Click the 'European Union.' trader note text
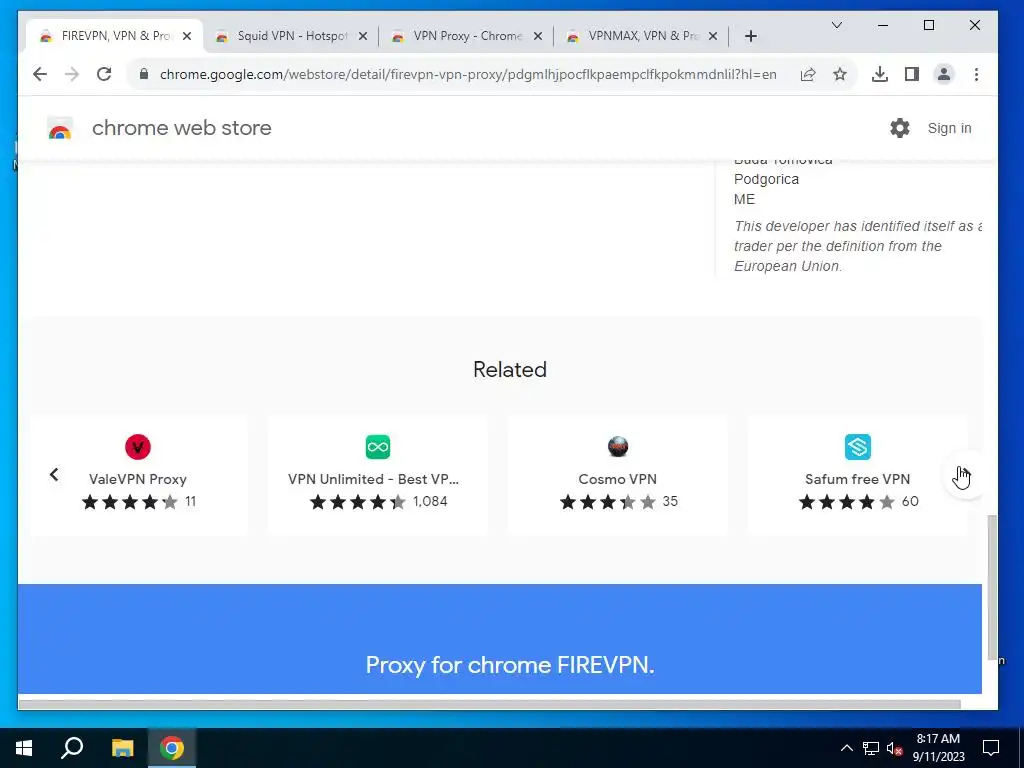 pos(788,266)
